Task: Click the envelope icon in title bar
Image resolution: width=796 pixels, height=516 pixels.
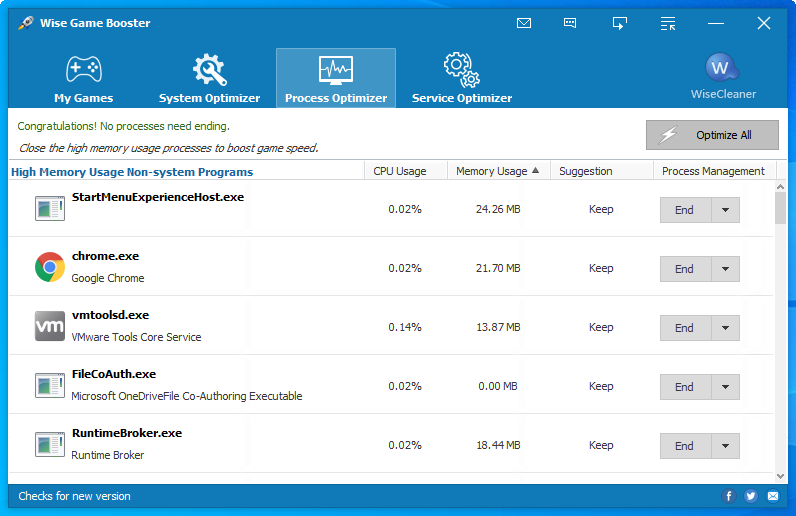Action: [x=524, y=23]
